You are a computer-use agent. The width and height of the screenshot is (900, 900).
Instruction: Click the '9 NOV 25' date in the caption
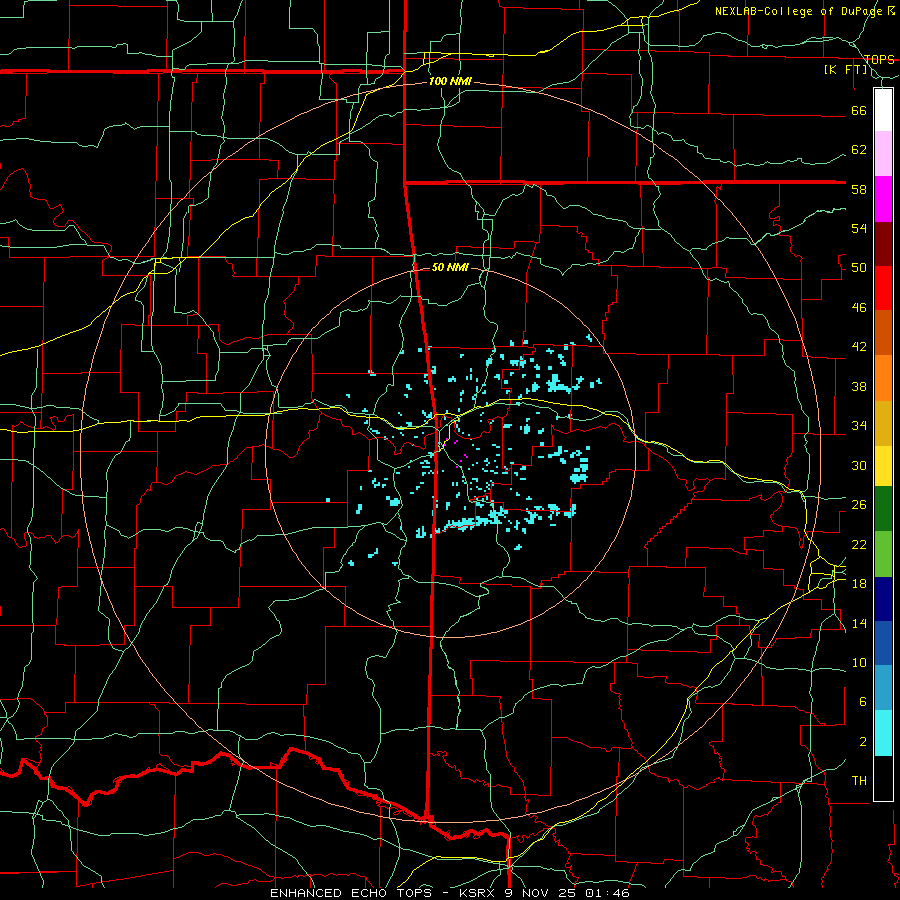[x=541, y=893]
